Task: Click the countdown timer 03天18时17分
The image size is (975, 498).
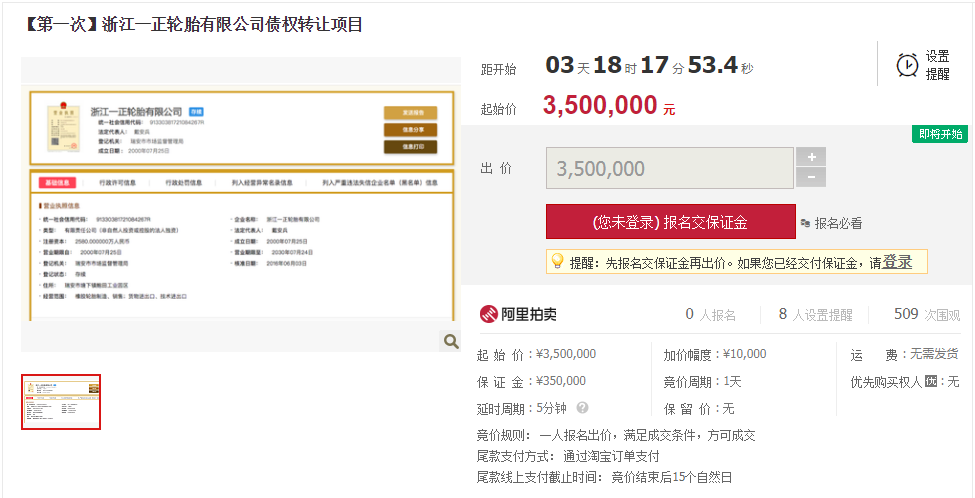Action: pos(649,65)
